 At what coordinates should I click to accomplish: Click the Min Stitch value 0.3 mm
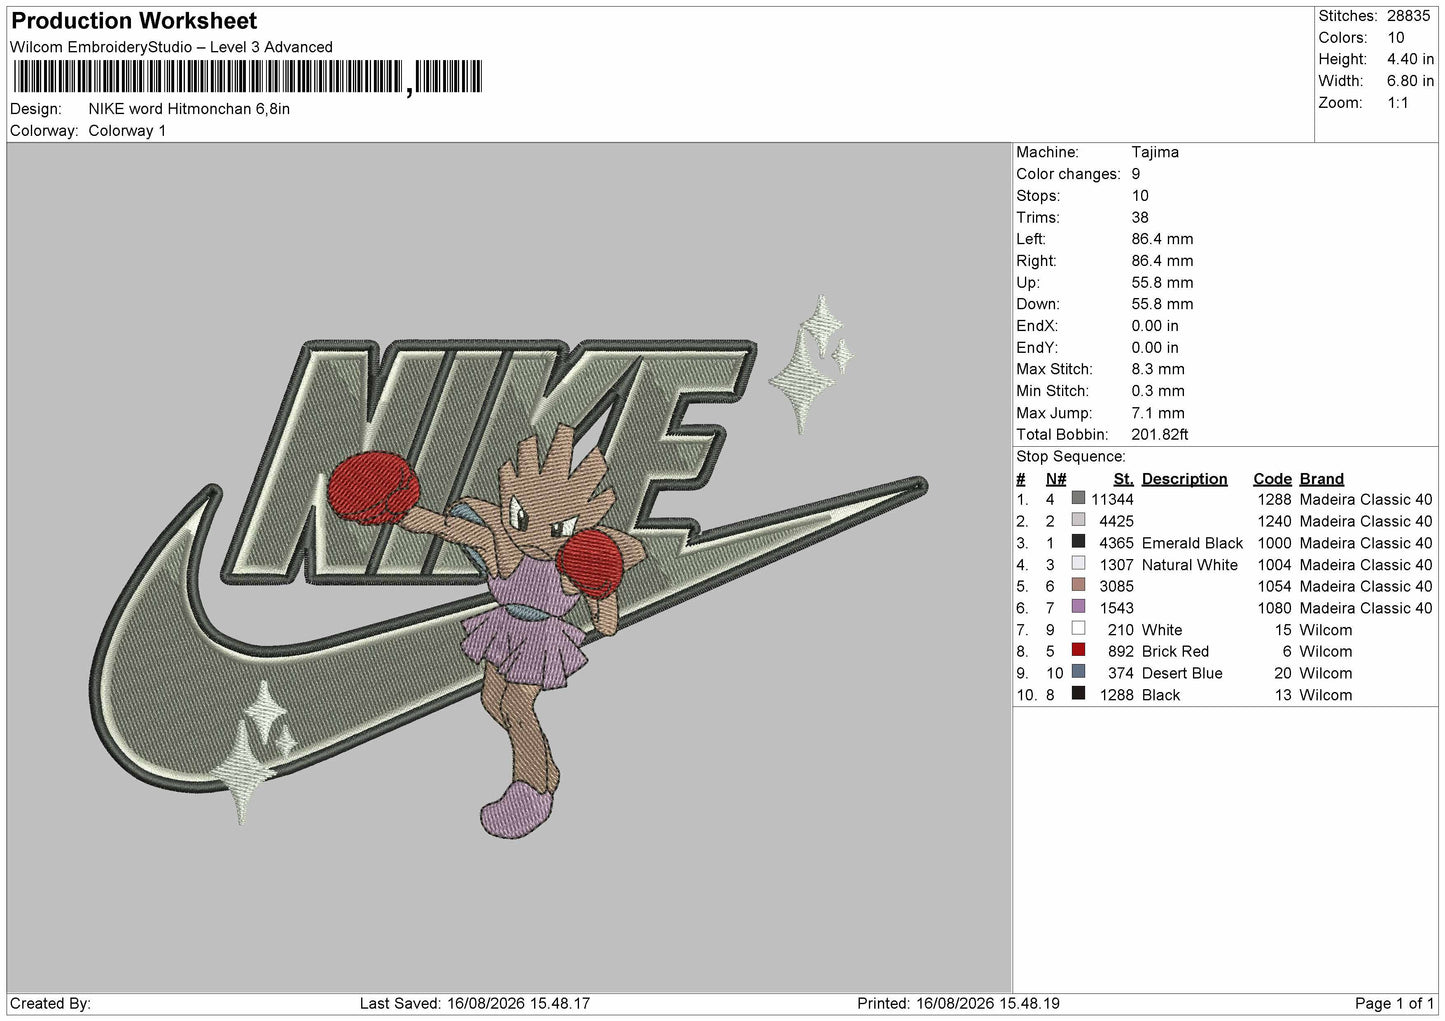point(1158,391)
